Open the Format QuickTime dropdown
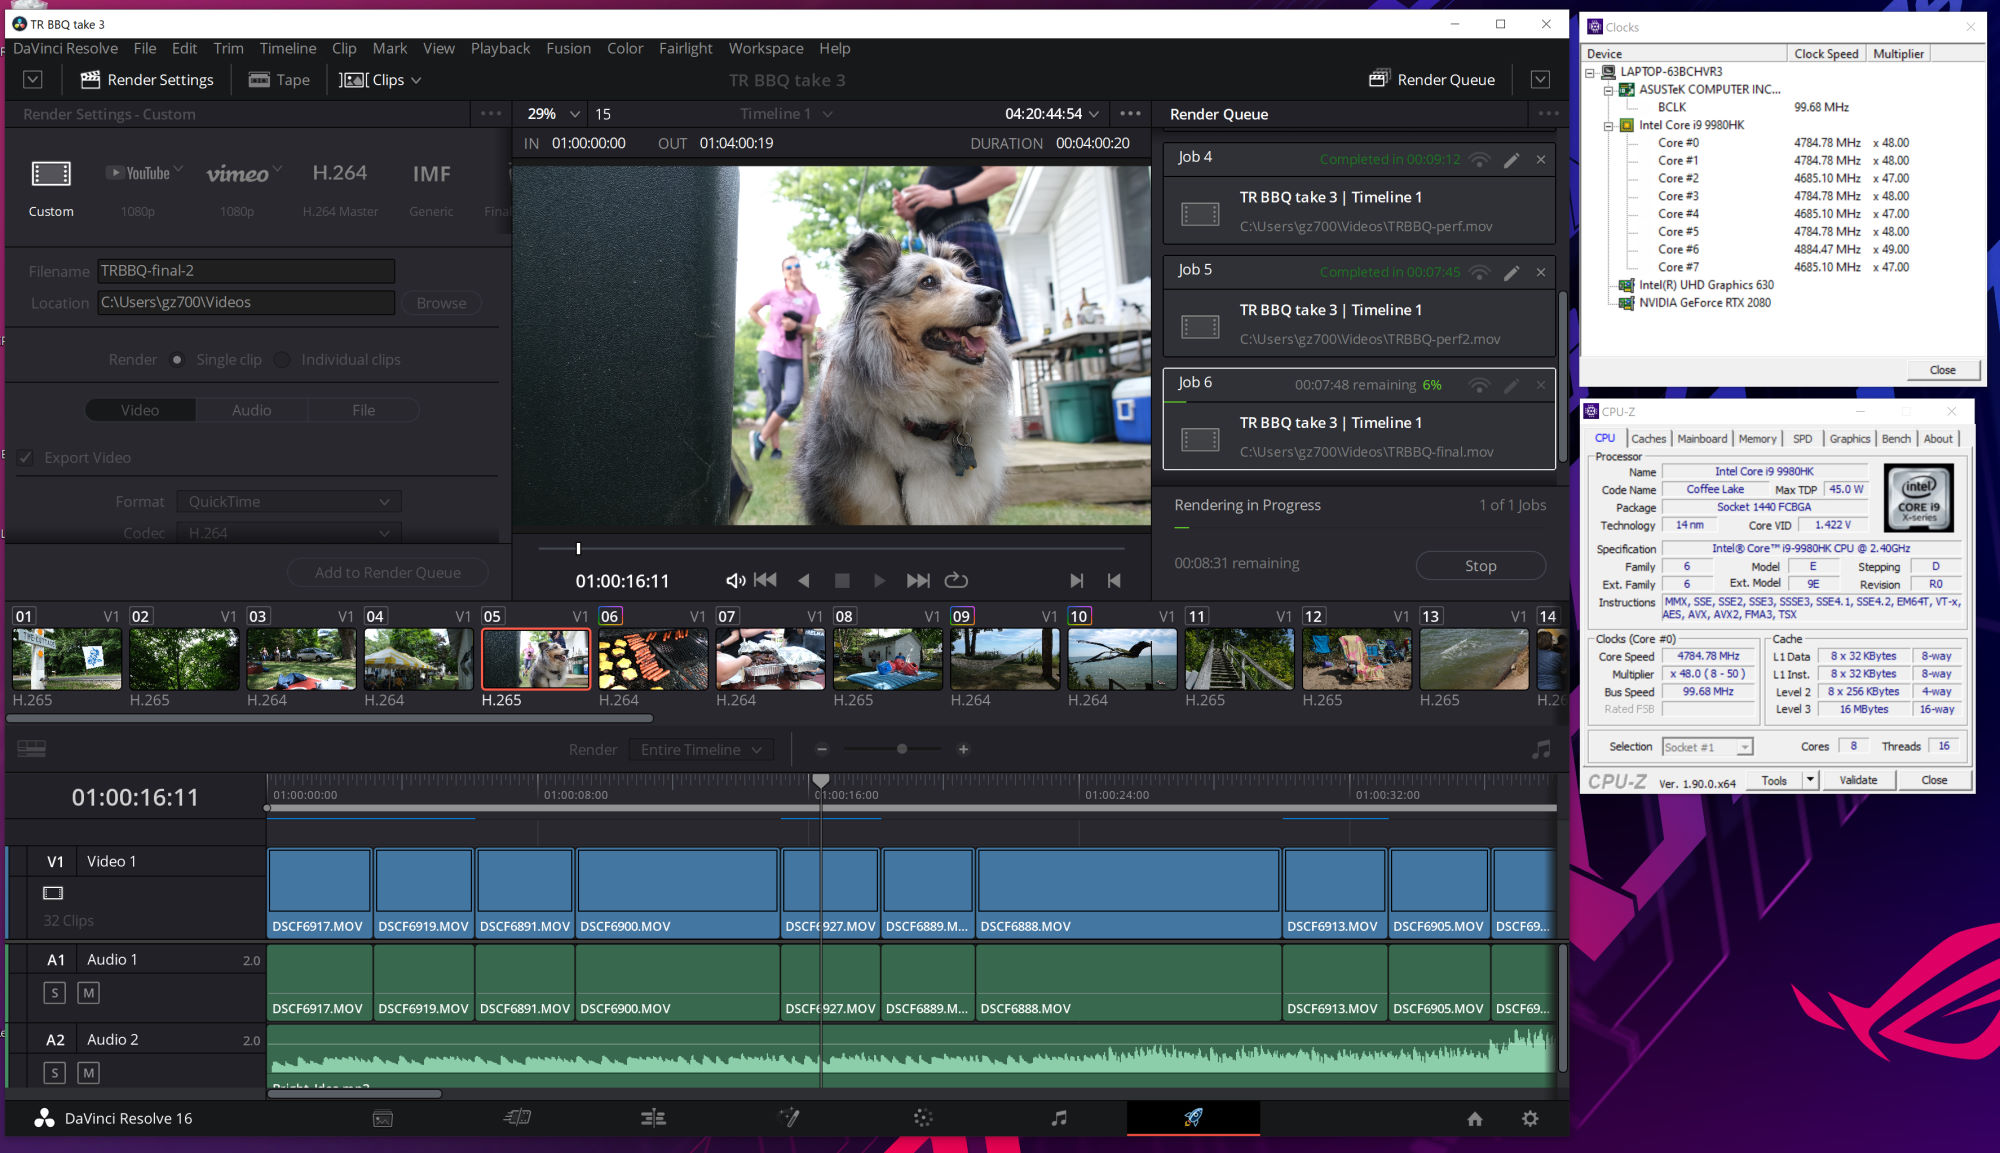 coord(289,502)
